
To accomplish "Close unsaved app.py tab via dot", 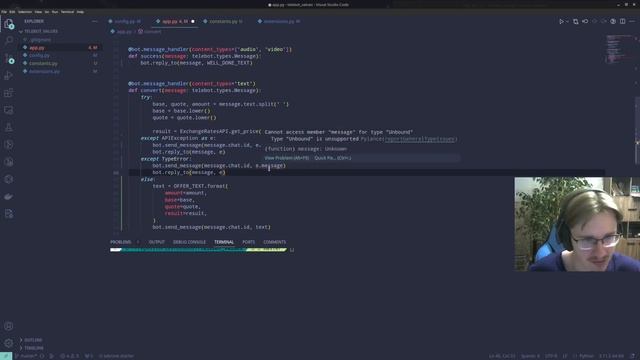I will click(193, 21).
